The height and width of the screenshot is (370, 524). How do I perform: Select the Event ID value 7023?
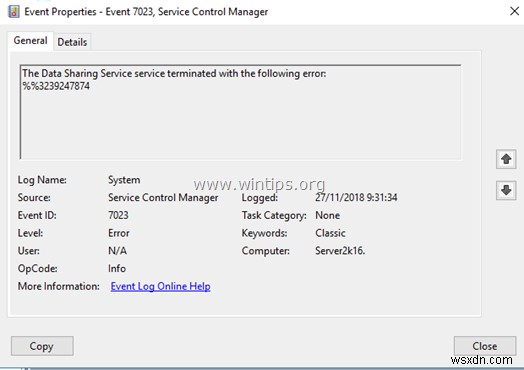[118, 215]
